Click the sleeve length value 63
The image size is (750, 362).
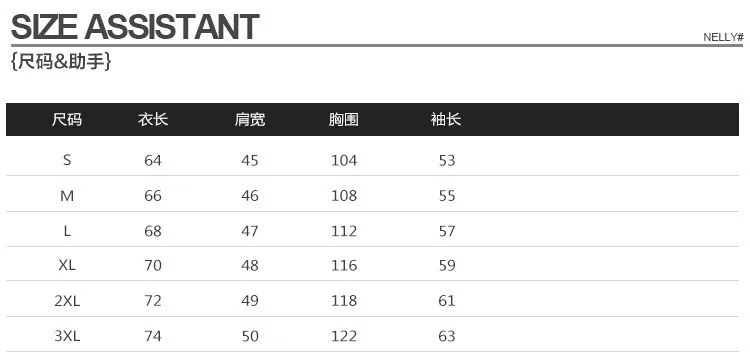(x=447, y=336)
